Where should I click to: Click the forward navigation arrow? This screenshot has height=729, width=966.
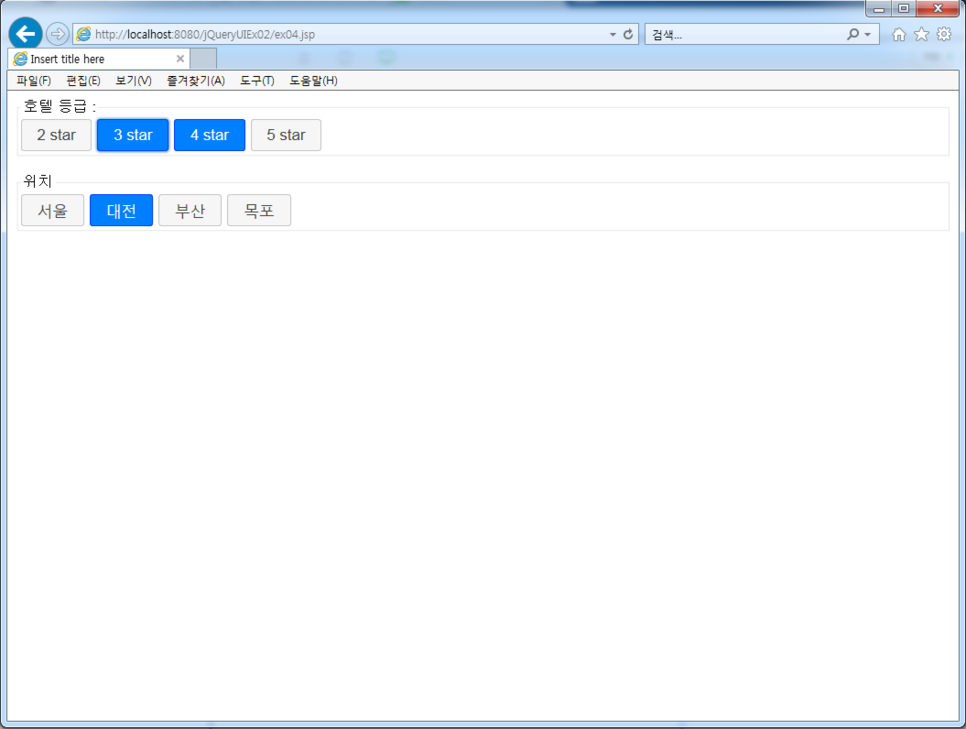coord(57,34)
